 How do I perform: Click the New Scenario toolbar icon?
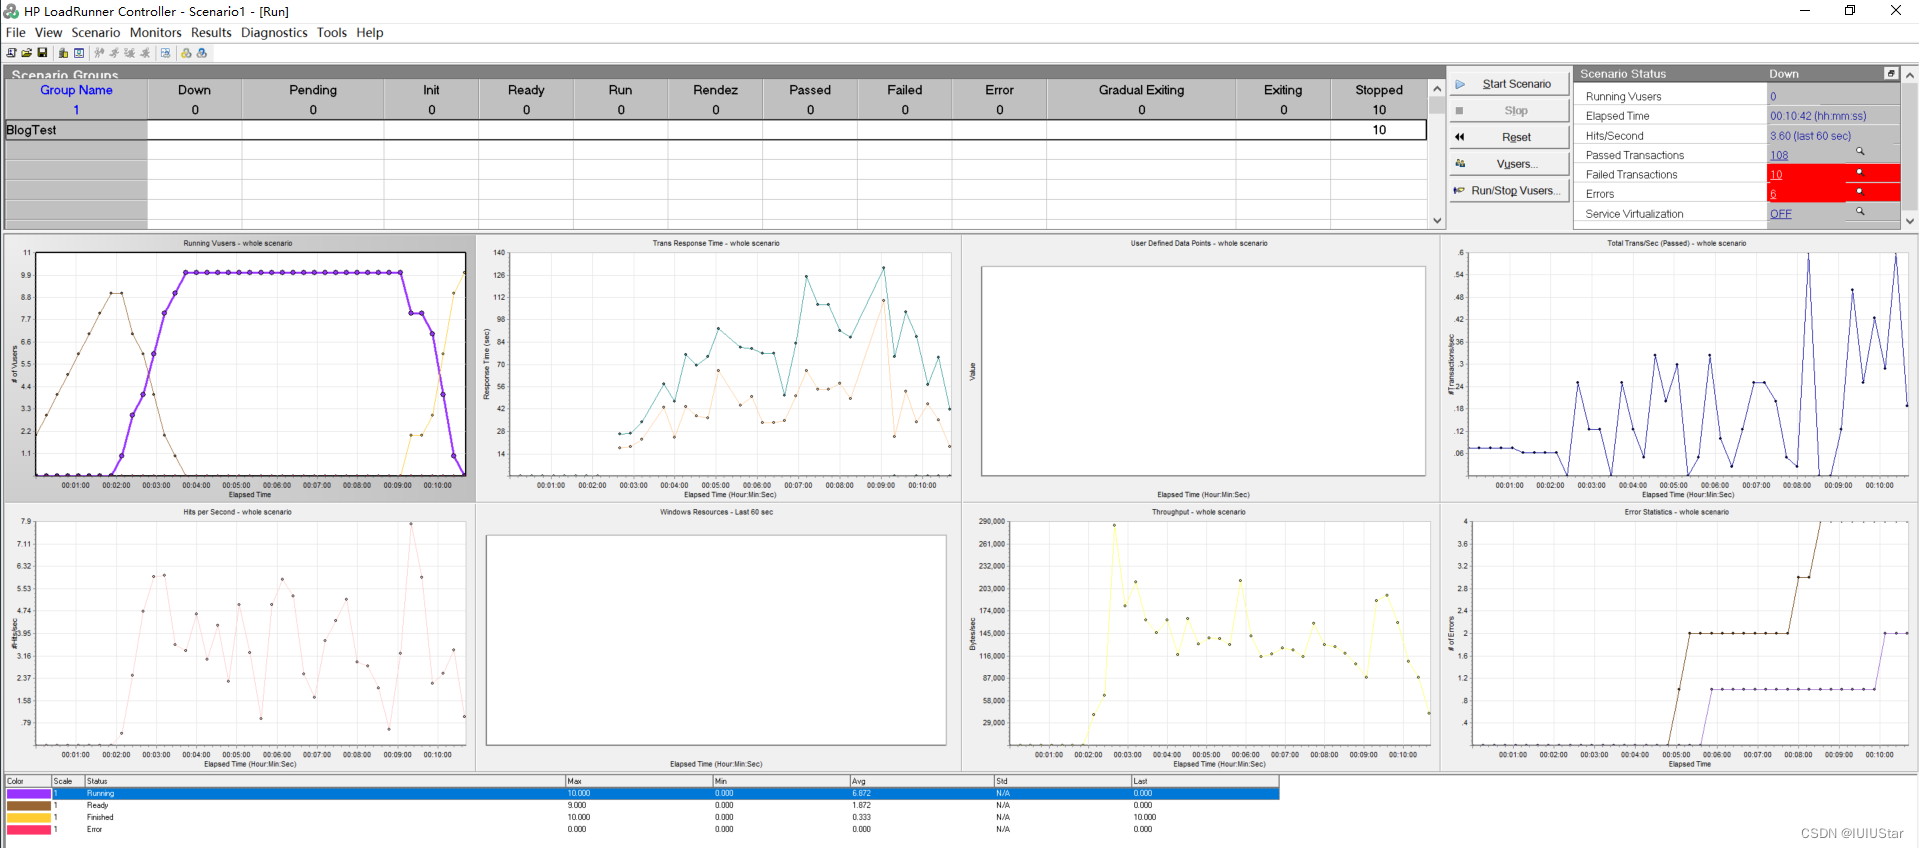pyautogui.click(x=11, y=53)
